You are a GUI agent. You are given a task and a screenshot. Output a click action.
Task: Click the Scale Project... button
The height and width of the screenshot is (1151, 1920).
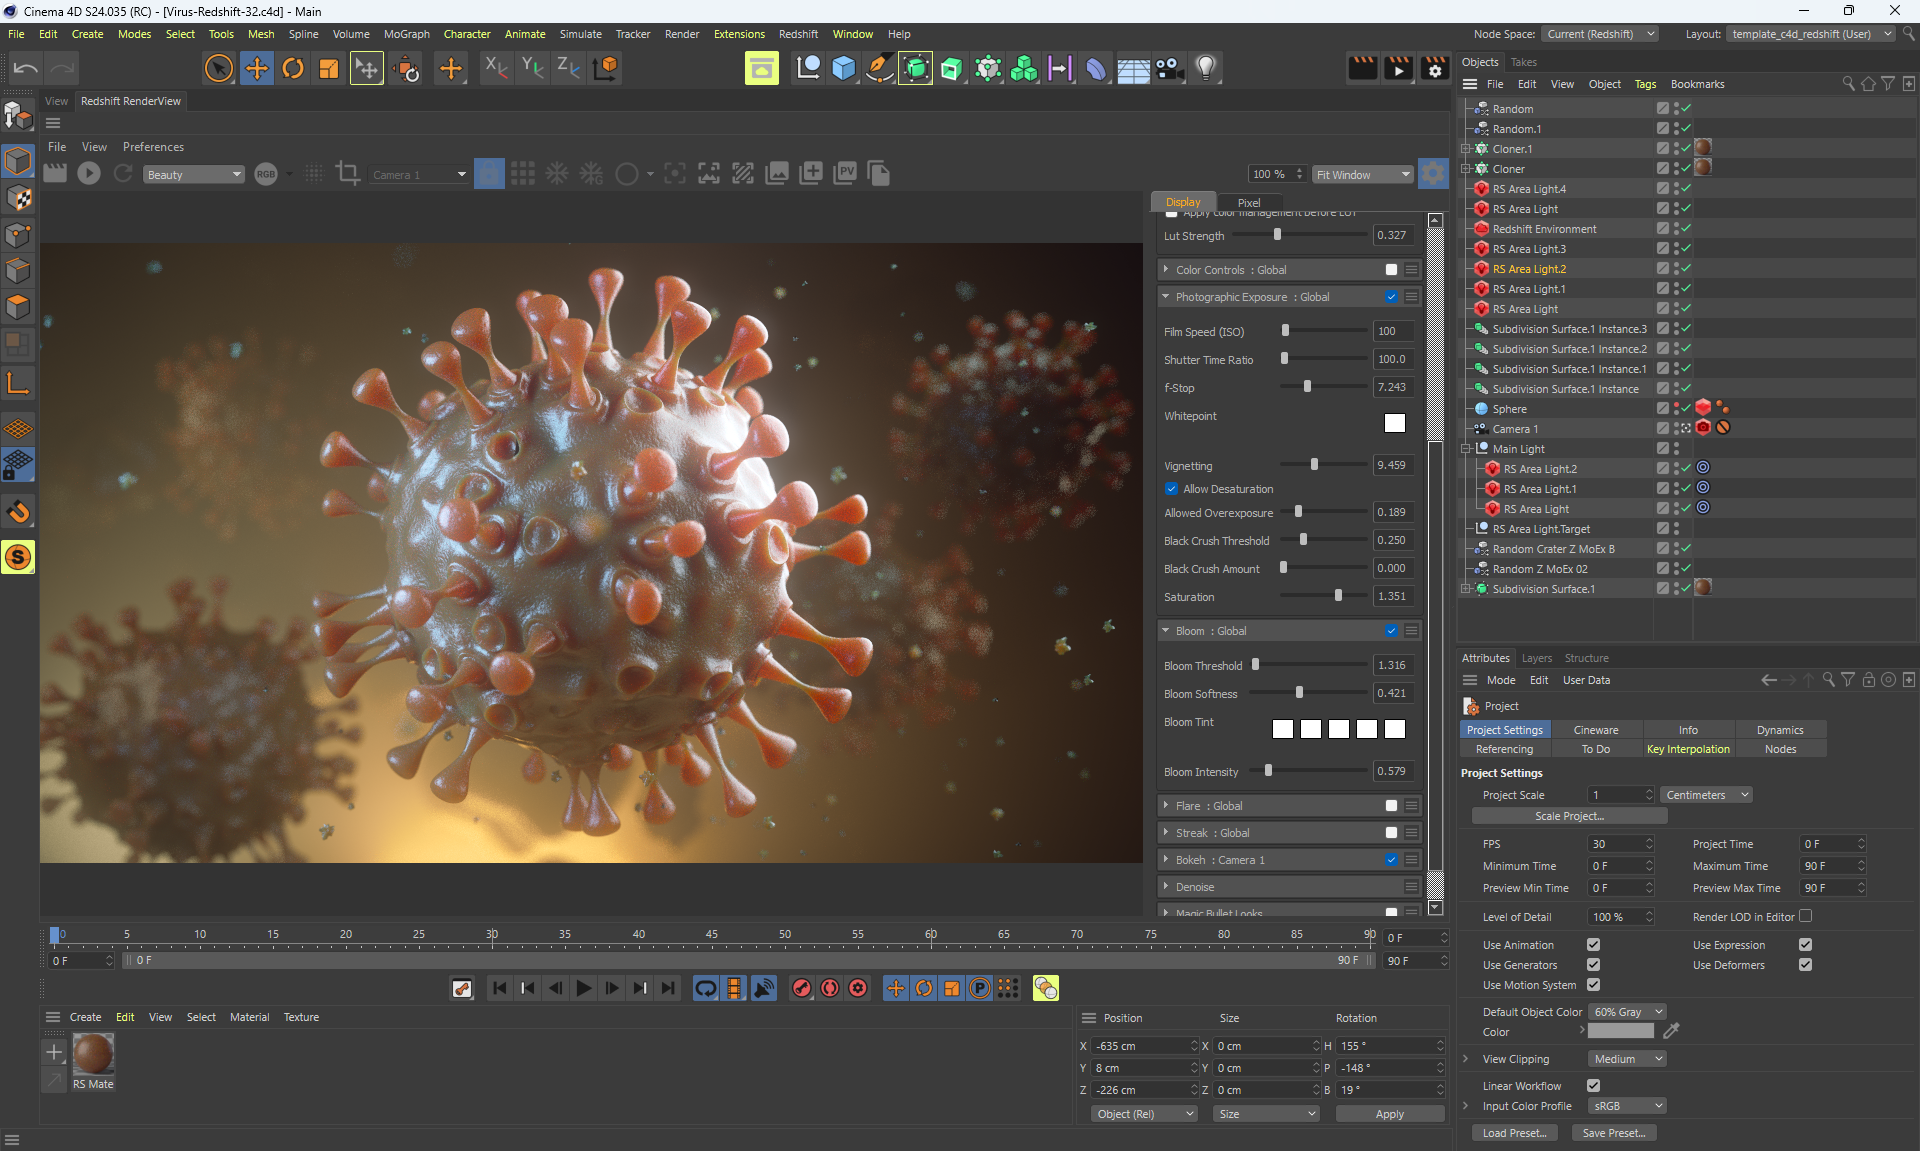tap(1569, 816)
